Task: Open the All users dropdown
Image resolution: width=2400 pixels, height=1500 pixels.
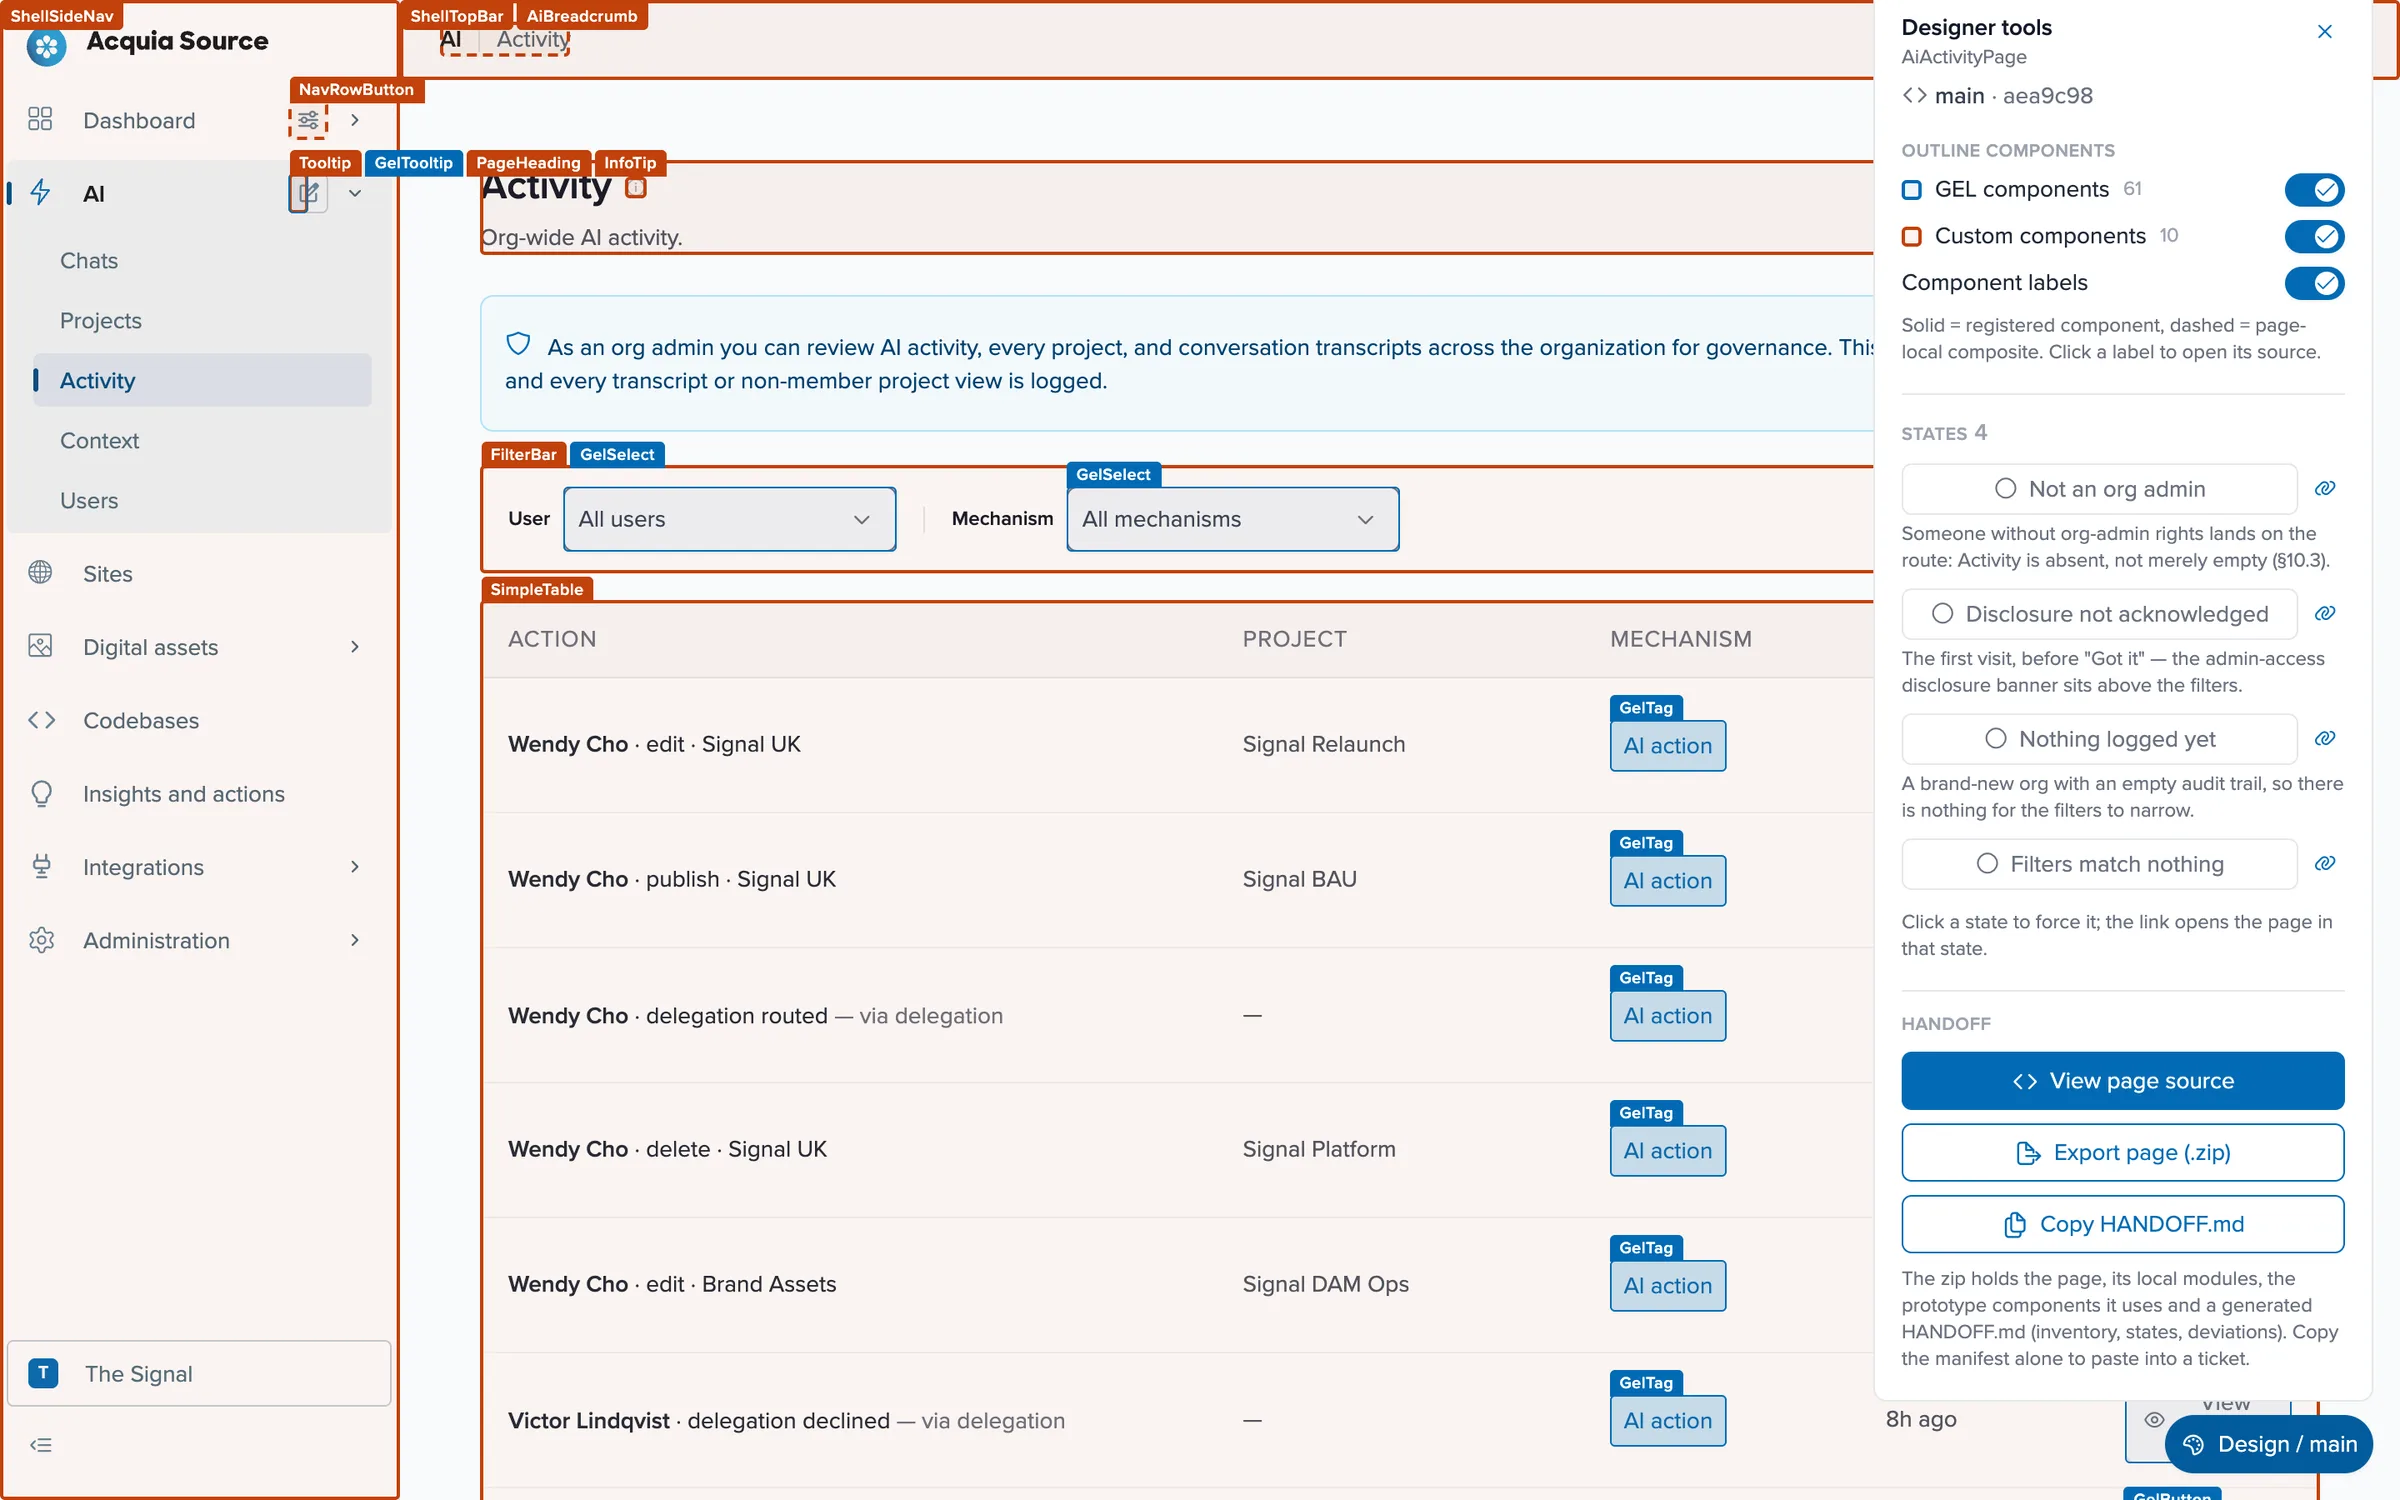Action: pyautogui.click(x=729, y=519)
